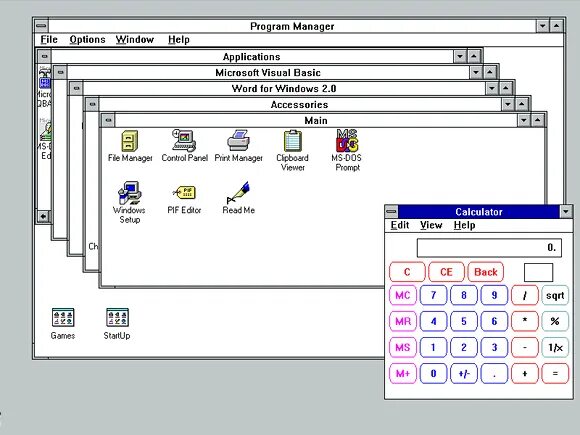
Task: Open Program Manager File menu
Action: click(x=49, y=40)
